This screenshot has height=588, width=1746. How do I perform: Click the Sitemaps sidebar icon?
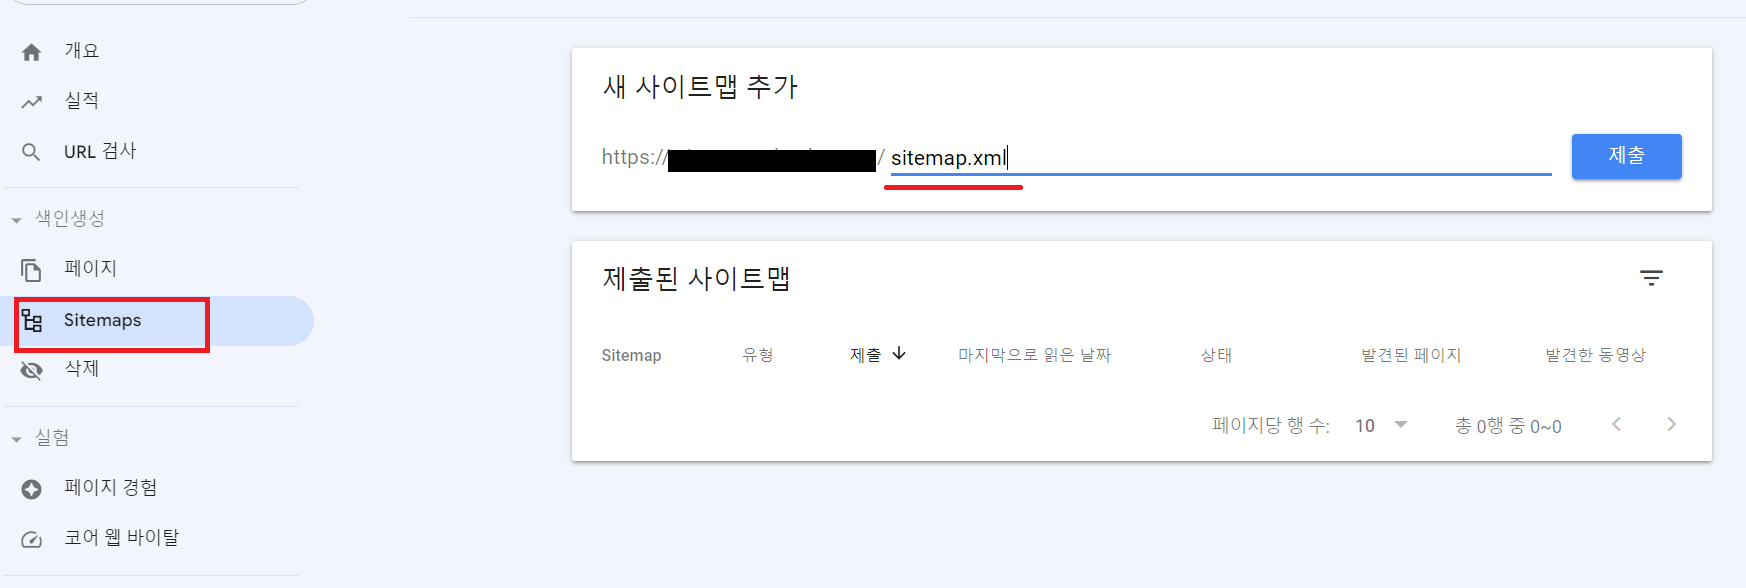(x=31, y=320)
